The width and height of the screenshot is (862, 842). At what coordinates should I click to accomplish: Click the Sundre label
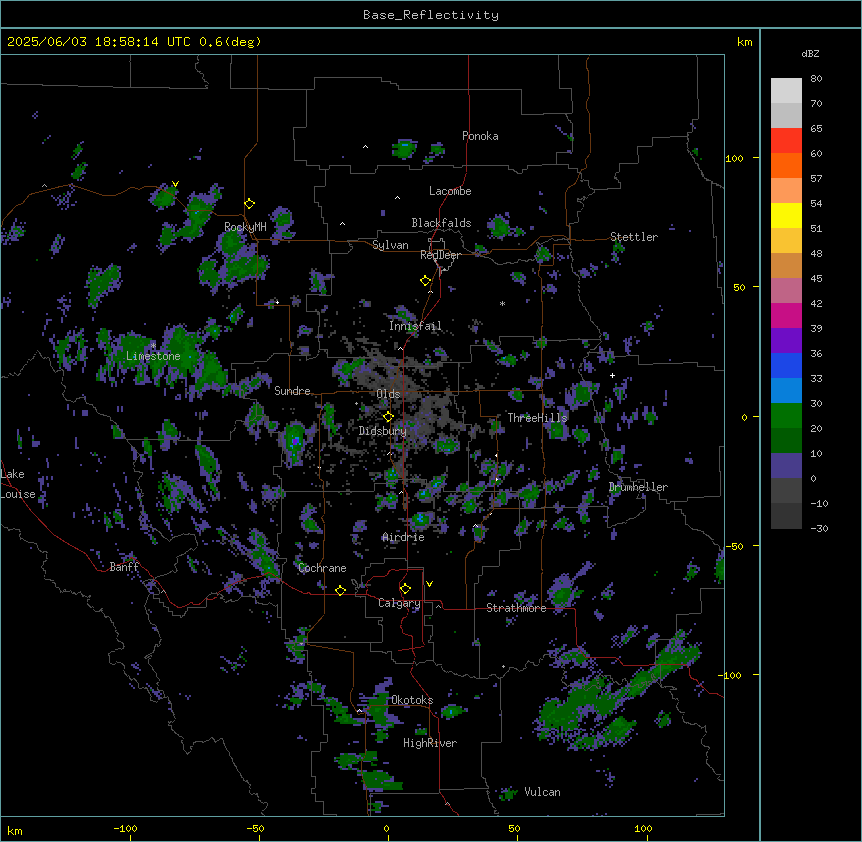click(292, 391)
